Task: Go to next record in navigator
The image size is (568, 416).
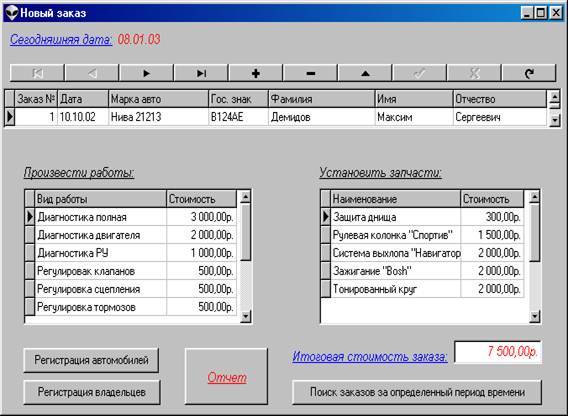Action: 146,73
